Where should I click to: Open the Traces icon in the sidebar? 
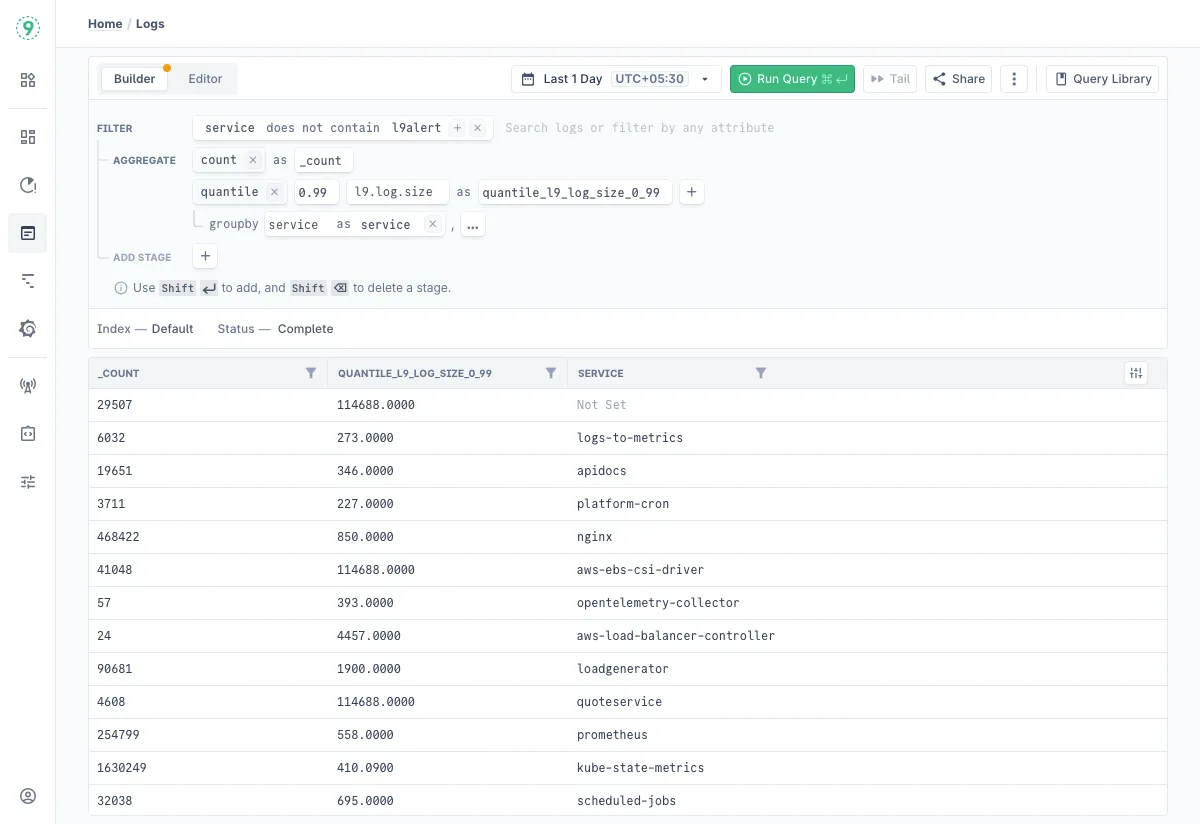28,281
